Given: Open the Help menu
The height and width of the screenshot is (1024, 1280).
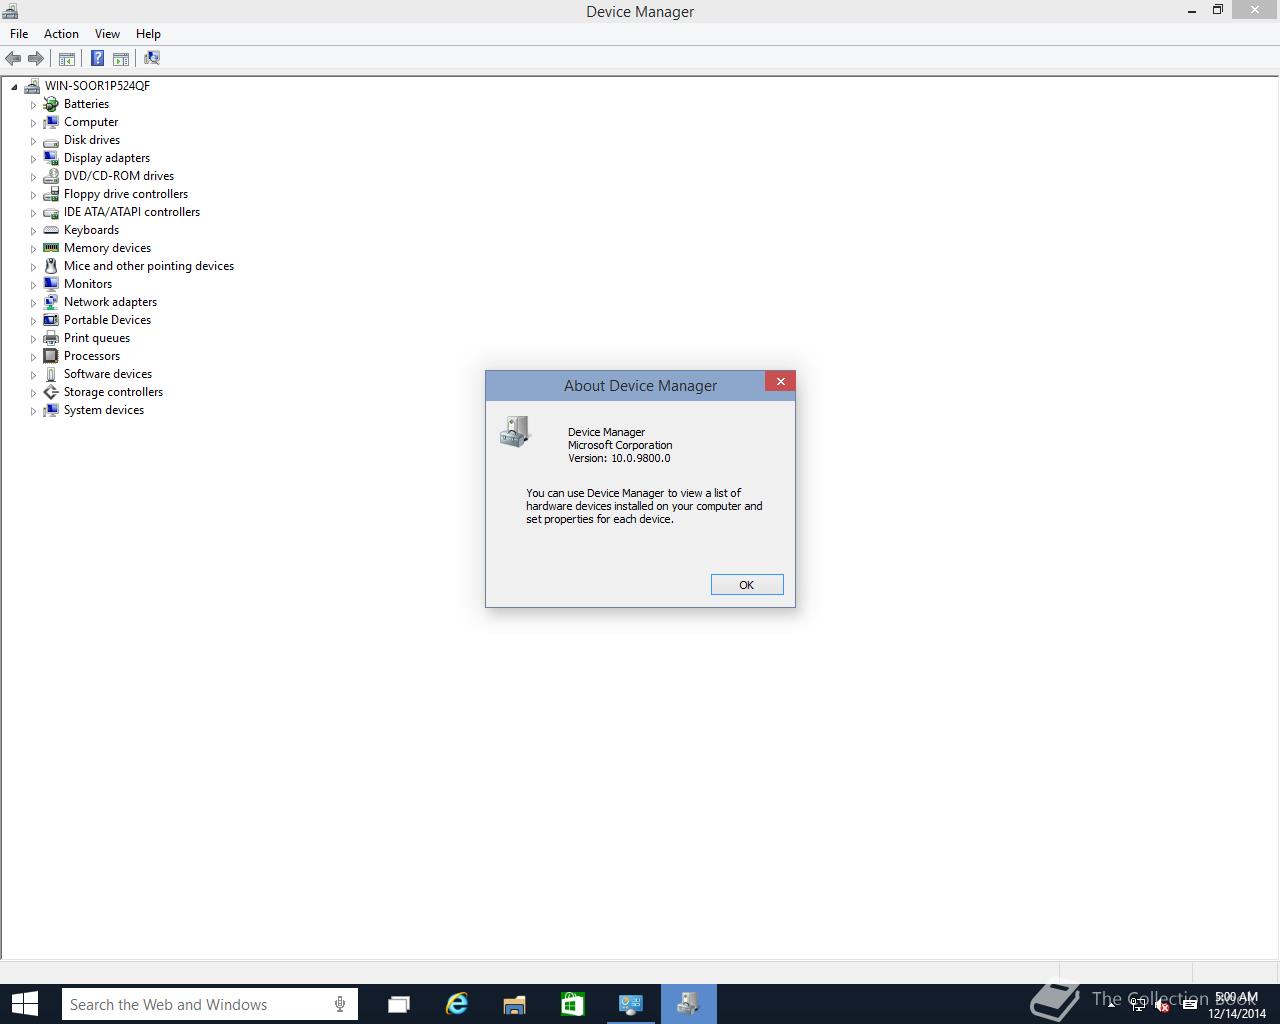Looking at the screenshot, I should click(148, 34).
